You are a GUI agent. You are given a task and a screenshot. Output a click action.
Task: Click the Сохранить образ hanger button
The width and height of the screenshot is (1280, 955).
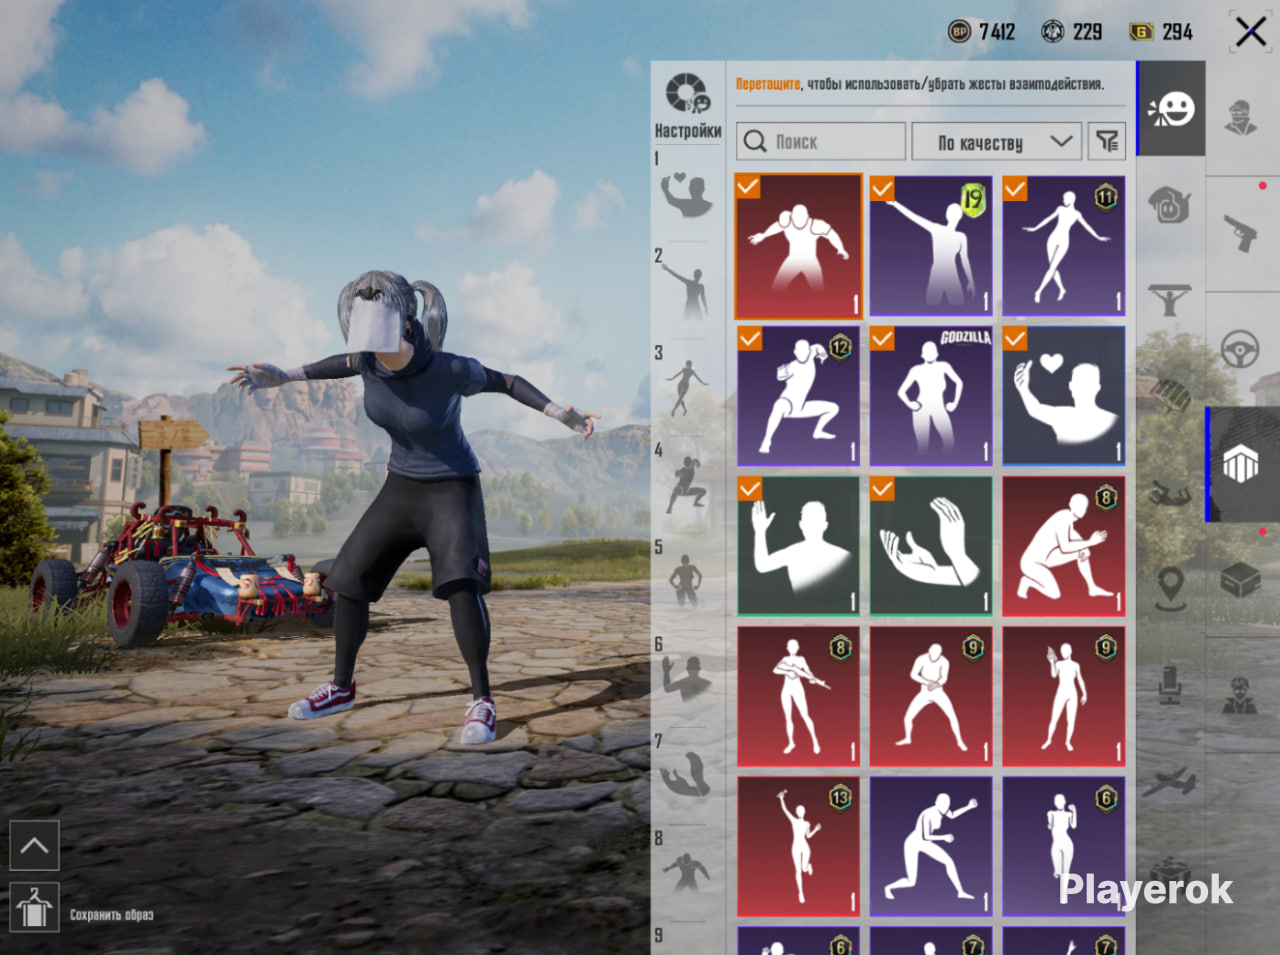coord(34,908)
